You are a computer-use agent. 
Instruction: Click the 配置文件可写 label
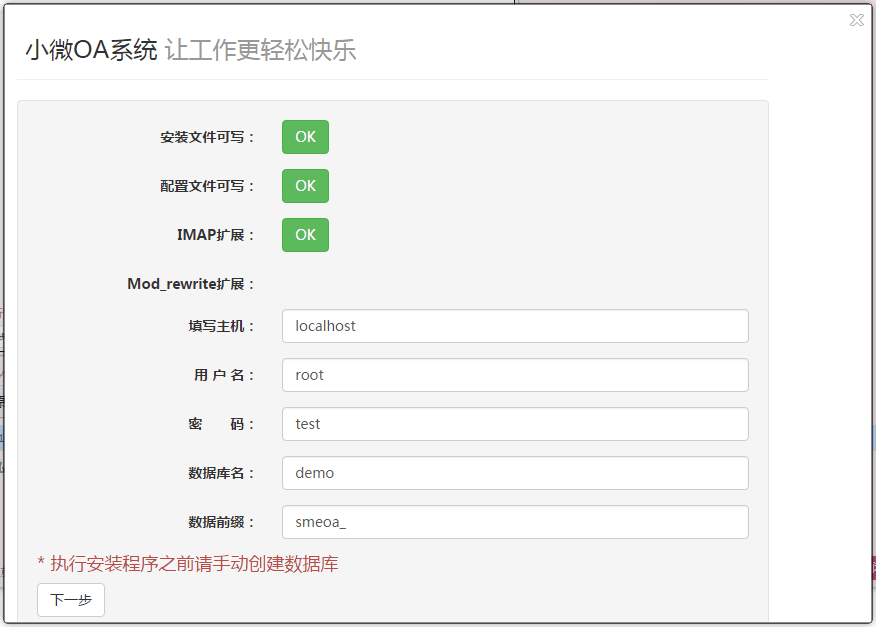pos(207,186)
